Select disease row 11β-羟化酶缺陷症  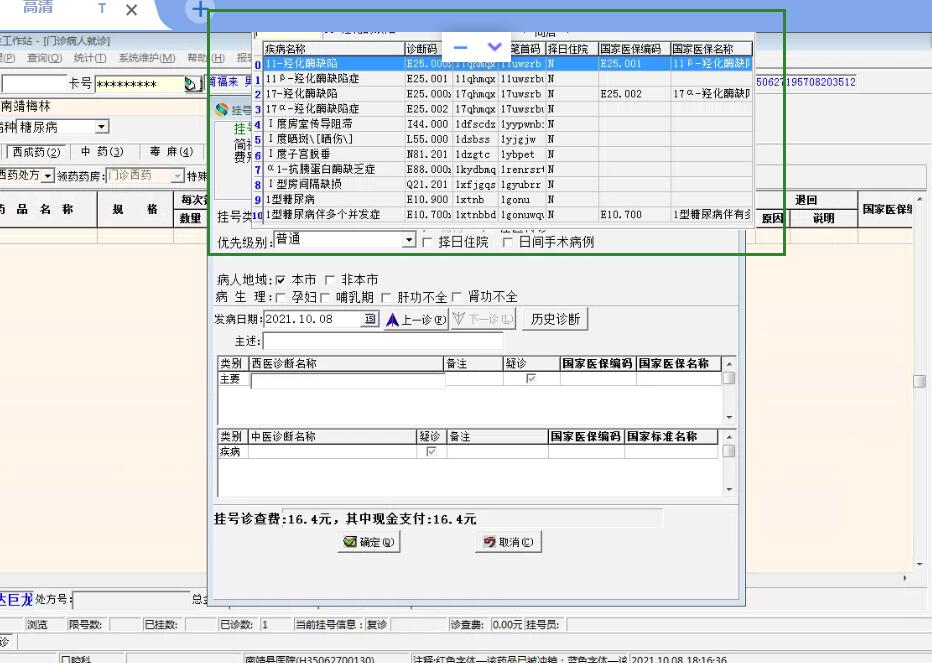(x=508, y=78)
